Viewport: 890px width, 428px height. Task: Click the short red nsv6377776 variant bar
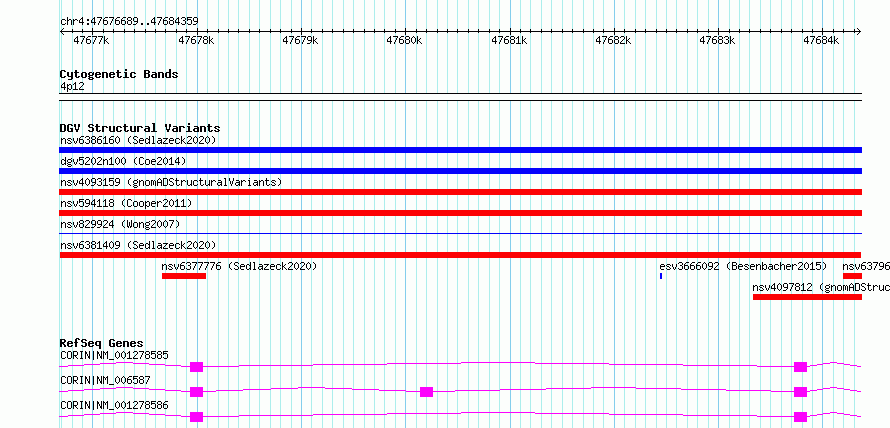click(184, 276)
